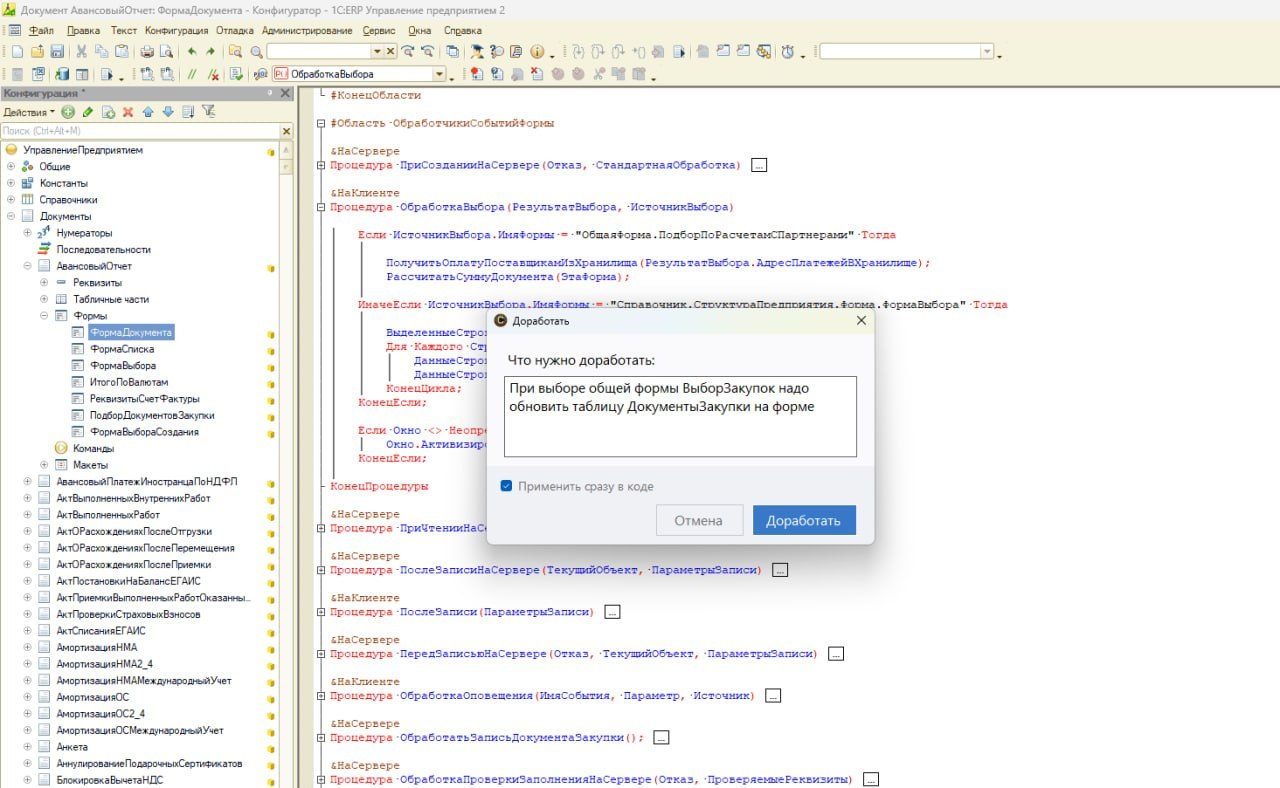This screenshot has height=788, width=1280.
Task: Select the Анкета document
Action: click(x=72, y=747)
